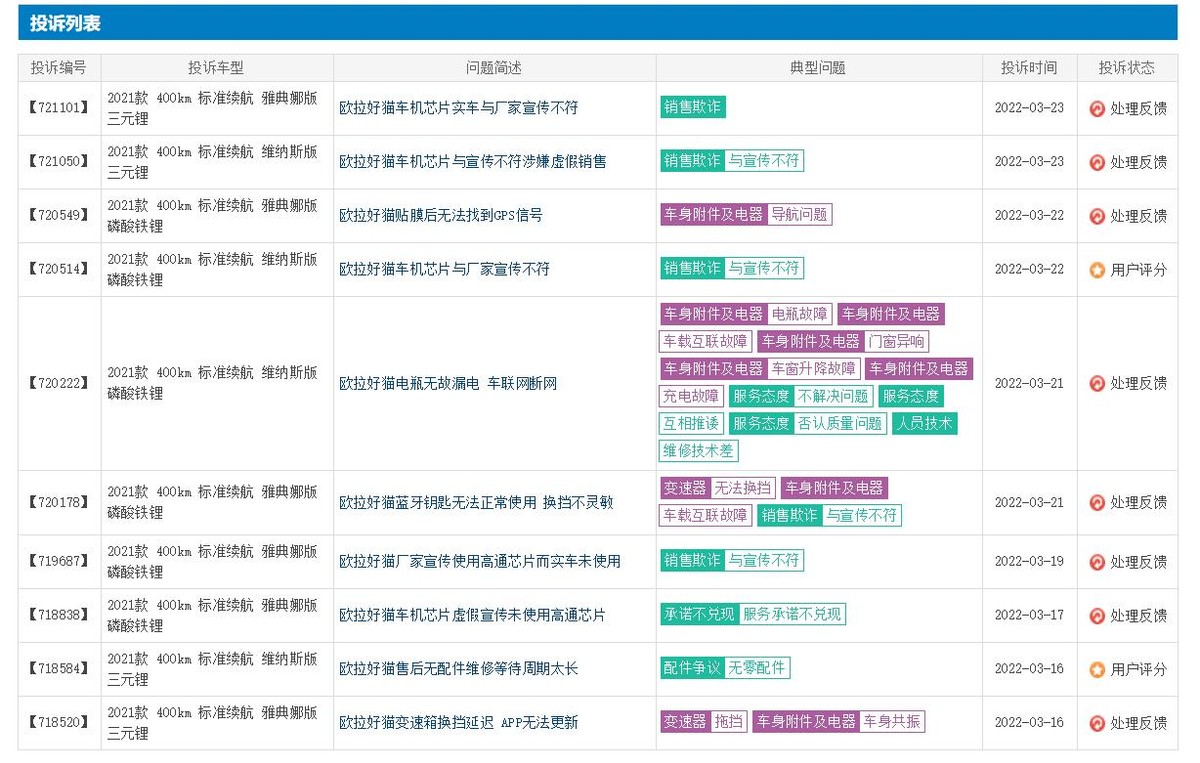Click the 电瓶故障 tag

(x=799, y=314)
